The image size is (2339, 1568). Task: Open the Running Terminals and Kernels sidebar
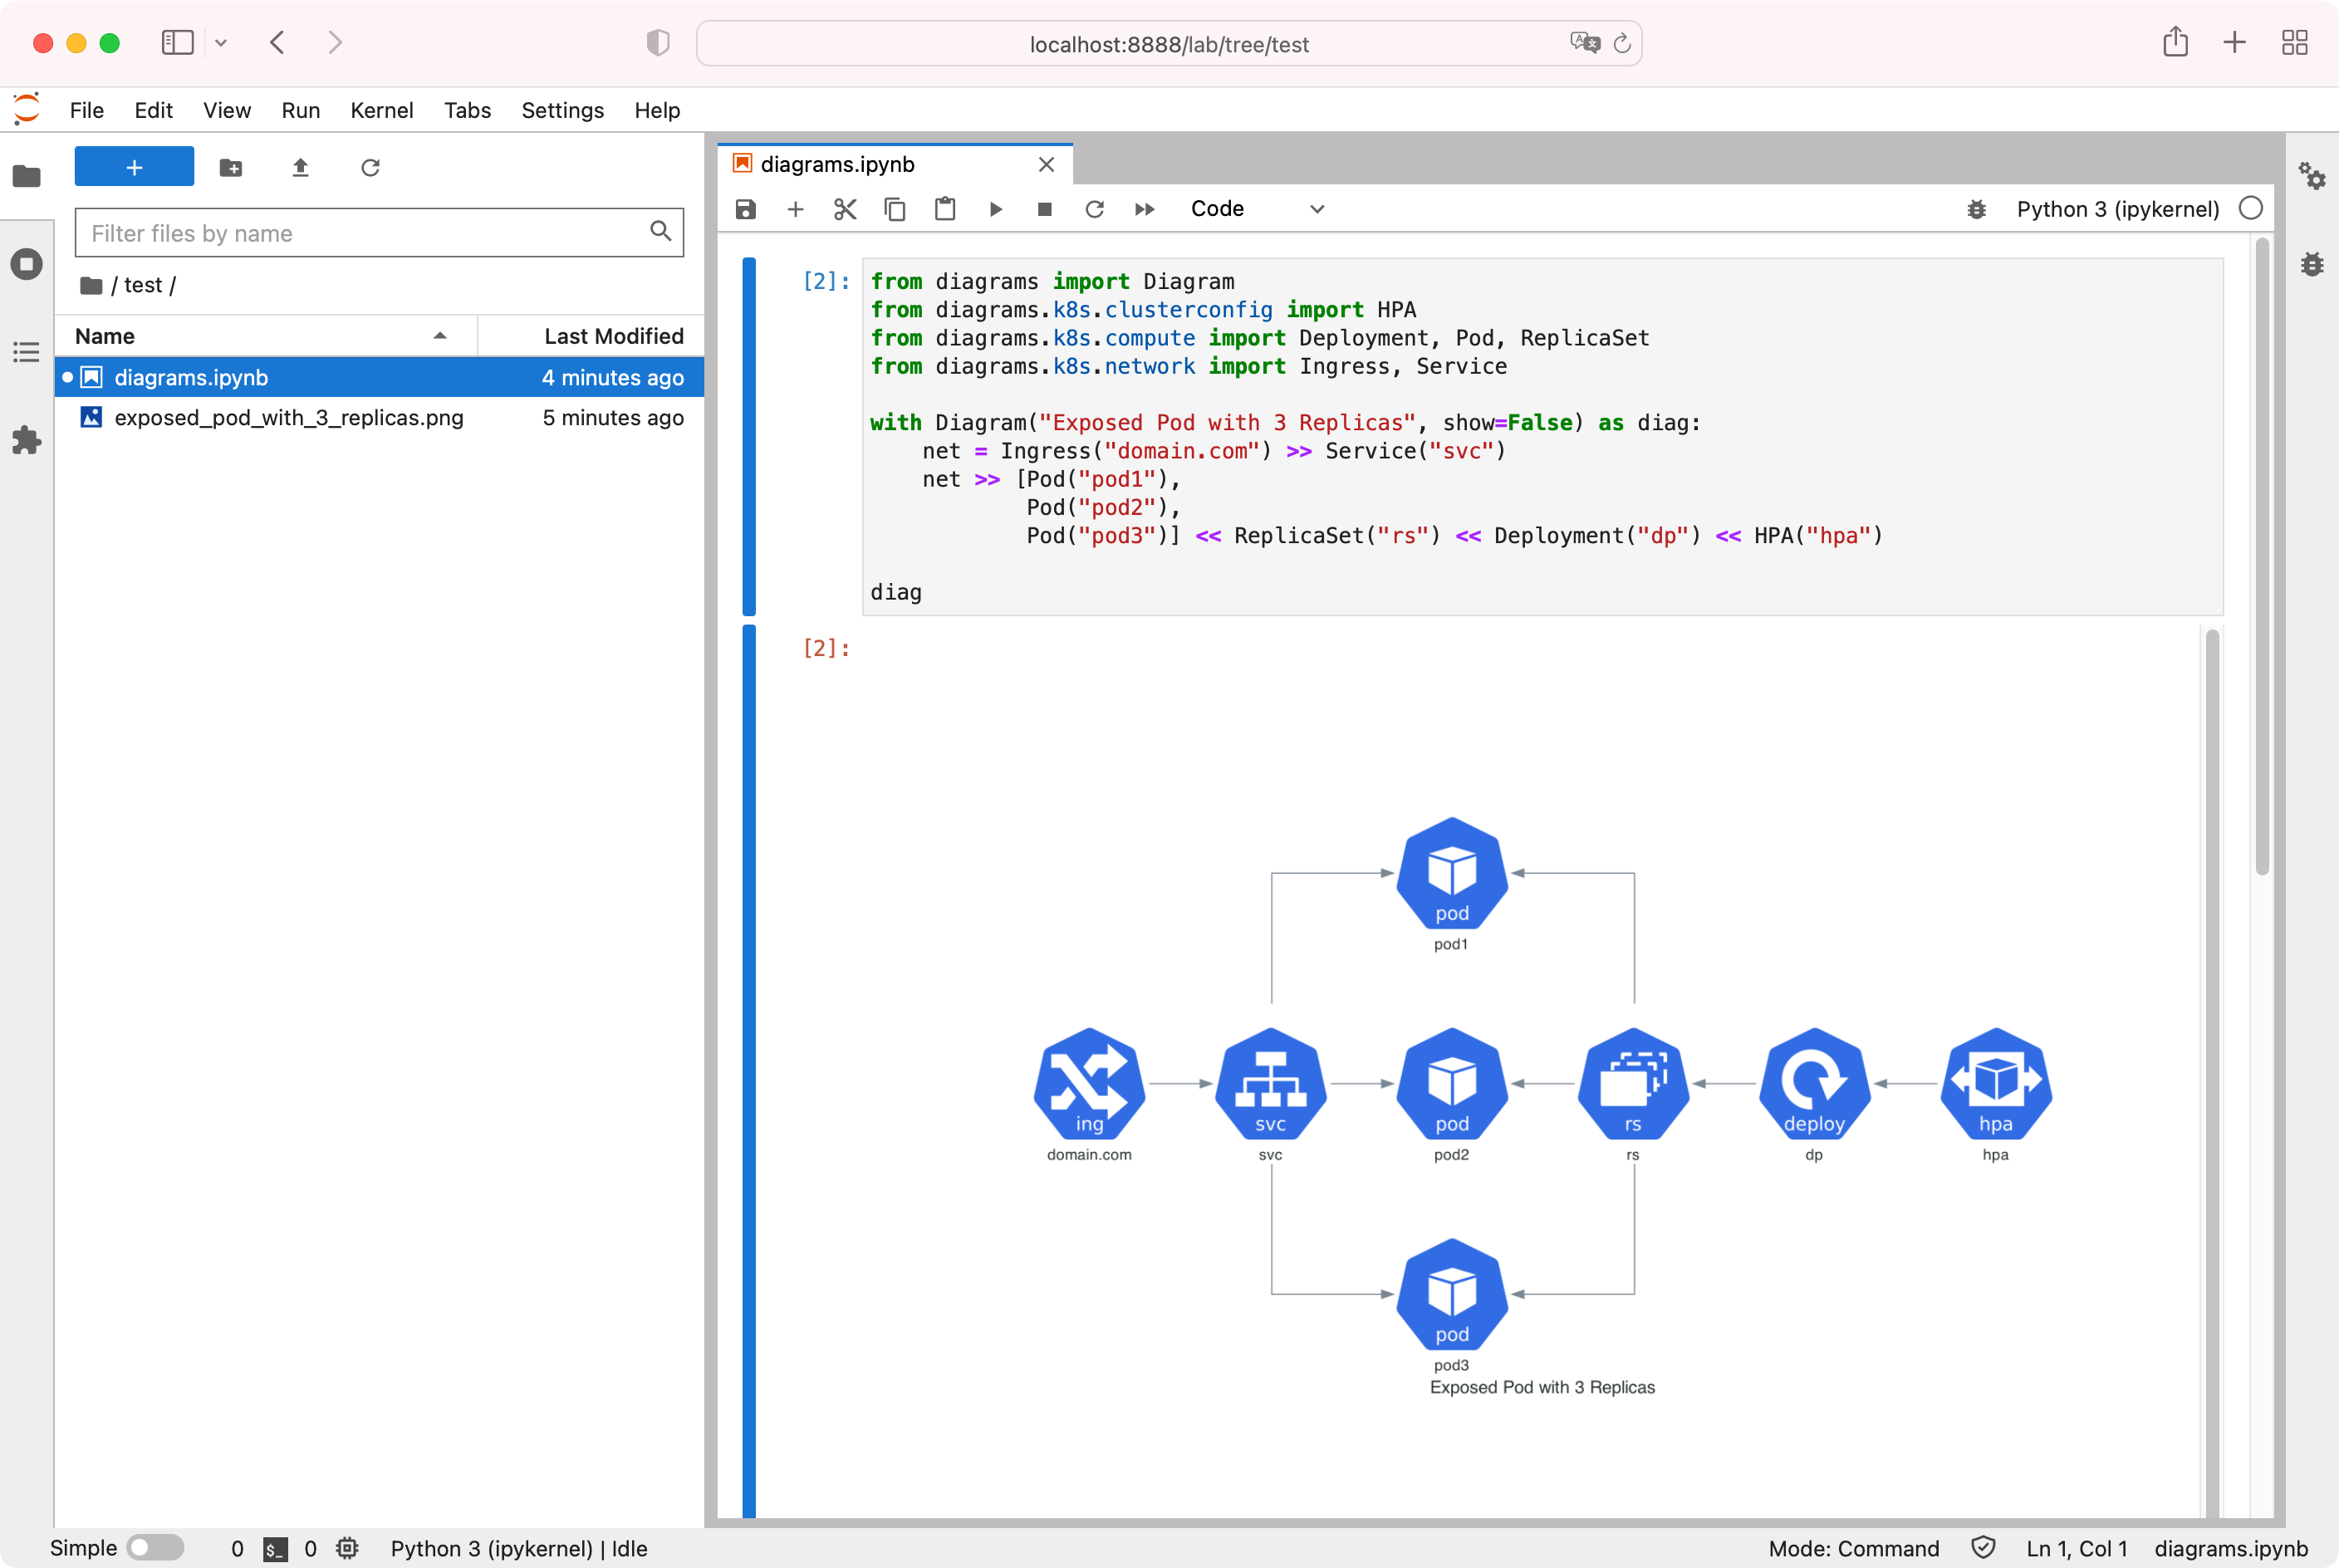coord(27,264)
